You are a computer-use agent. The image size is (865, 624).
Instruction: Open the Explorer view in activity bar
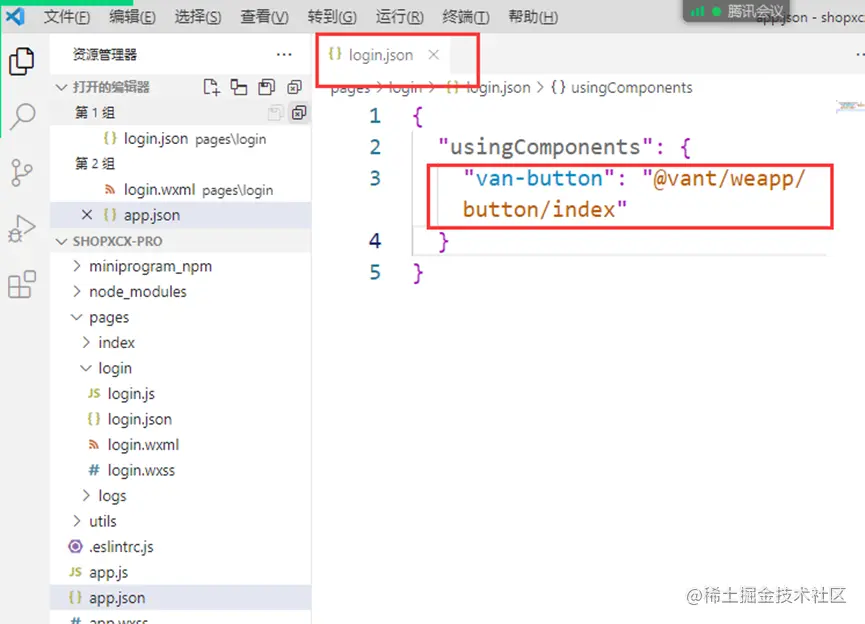(22, 61)
